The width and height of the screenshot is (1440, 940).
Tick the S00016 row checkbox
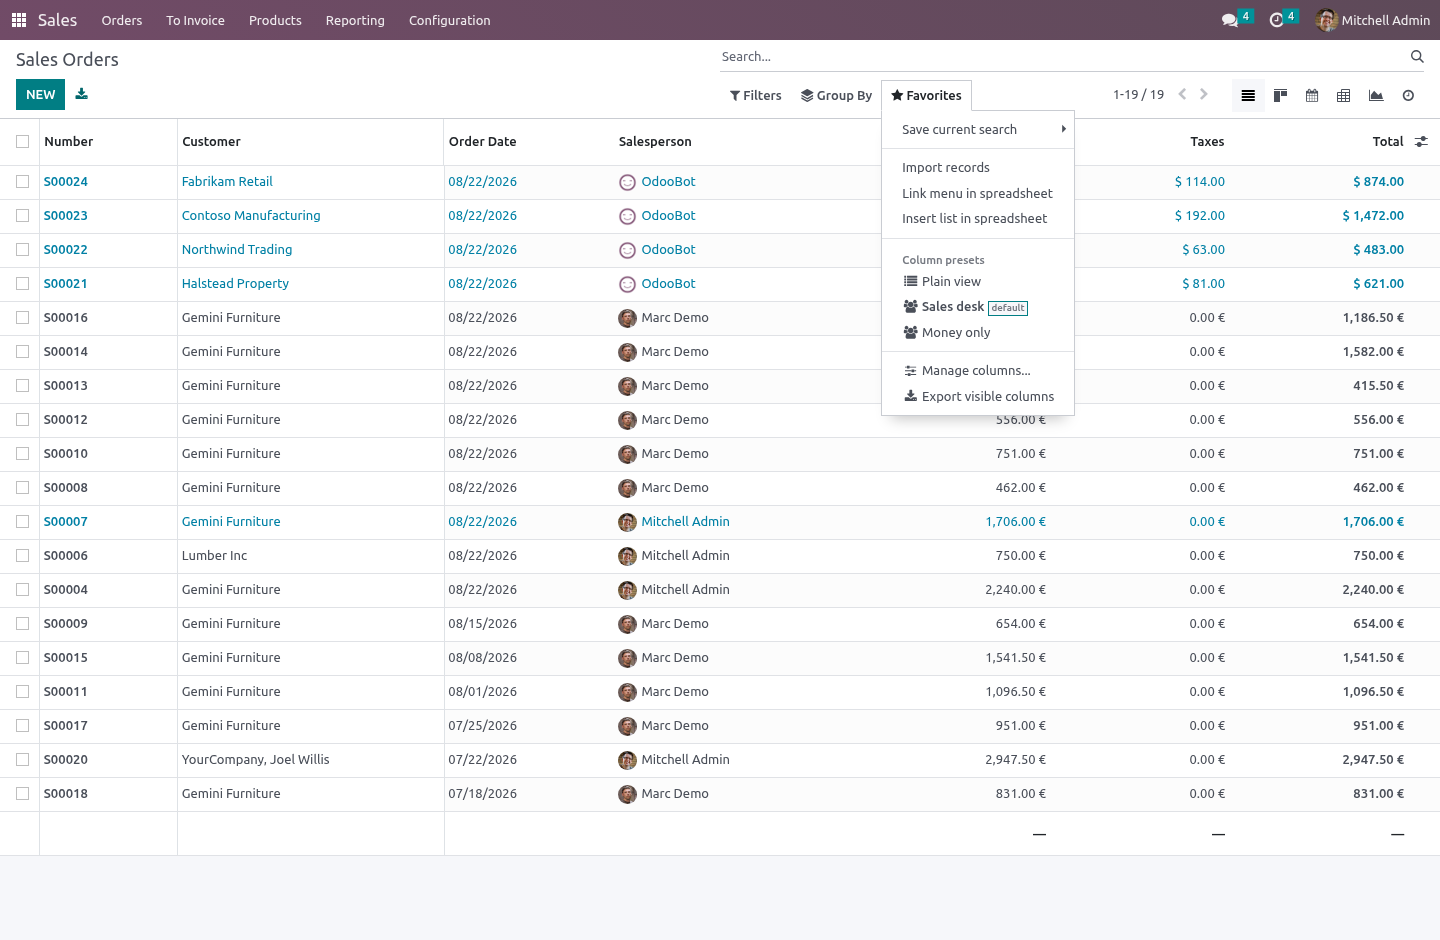pyautogui.click(x=22, y=318)
